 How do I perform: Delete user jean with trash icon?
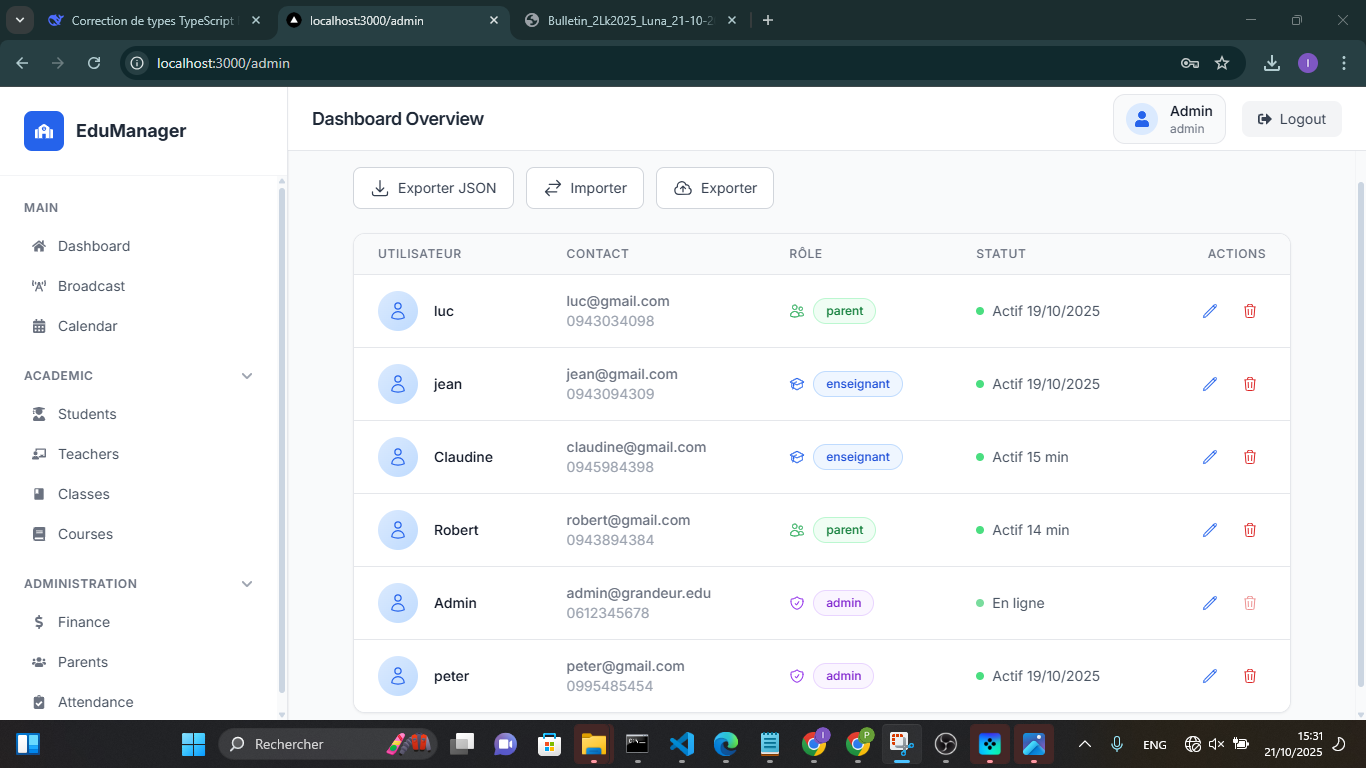[x=1249, y=384]
